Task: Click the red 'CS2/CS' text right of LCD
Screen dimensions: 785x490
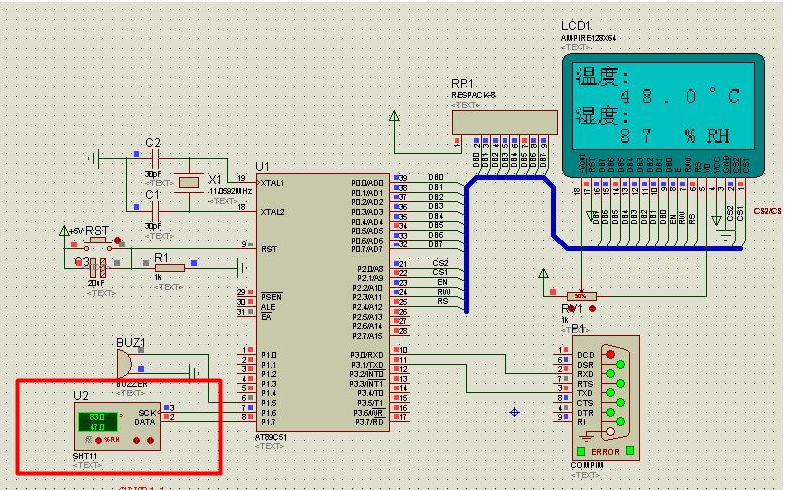Action: pos(767,211)
